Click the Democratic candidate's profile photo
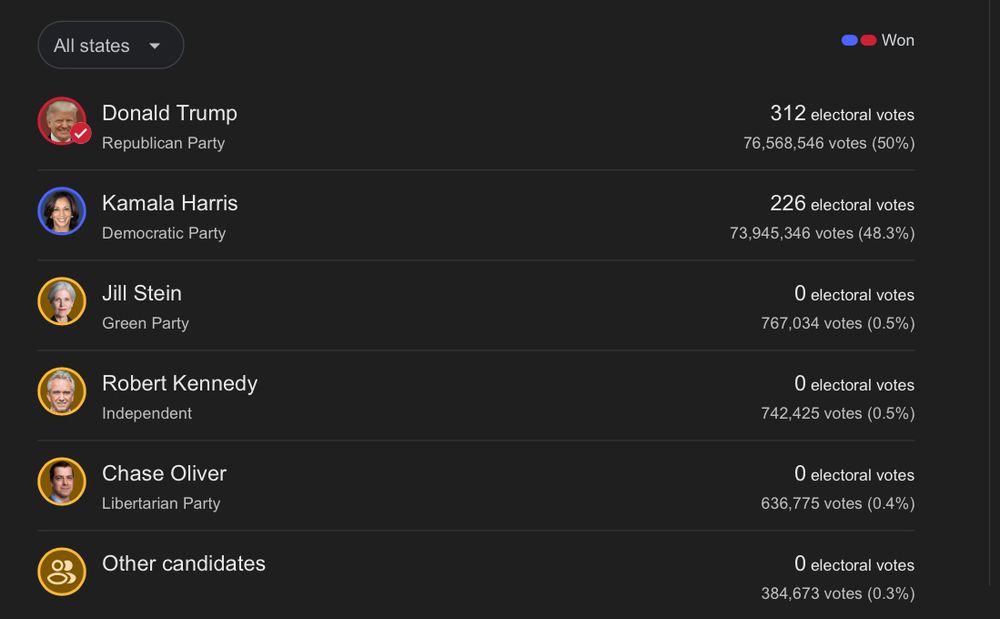Screen dimensions: 1000x619 62,211
